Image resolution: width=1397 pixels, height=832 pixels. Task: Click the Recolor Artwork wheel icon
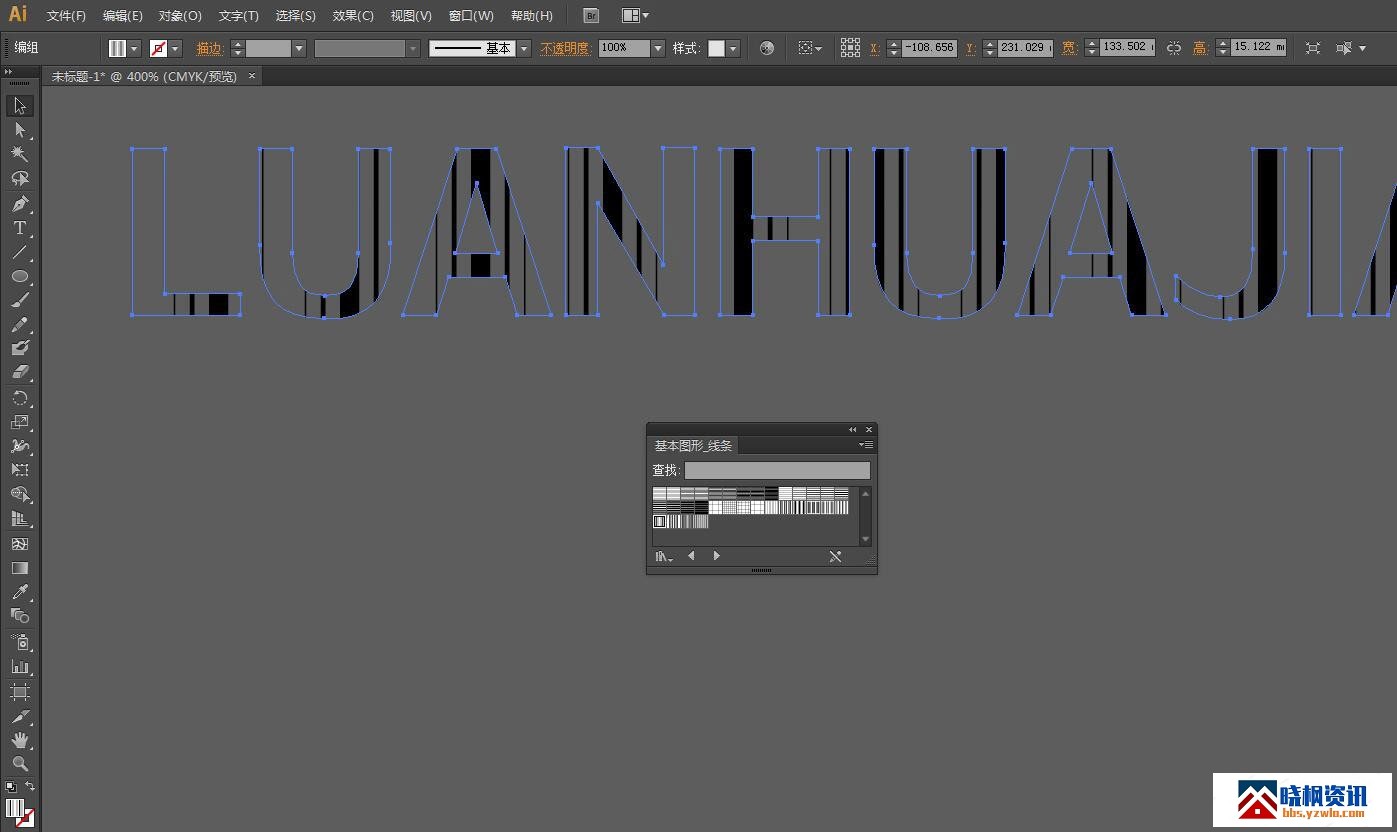click(x=767, y=48)
